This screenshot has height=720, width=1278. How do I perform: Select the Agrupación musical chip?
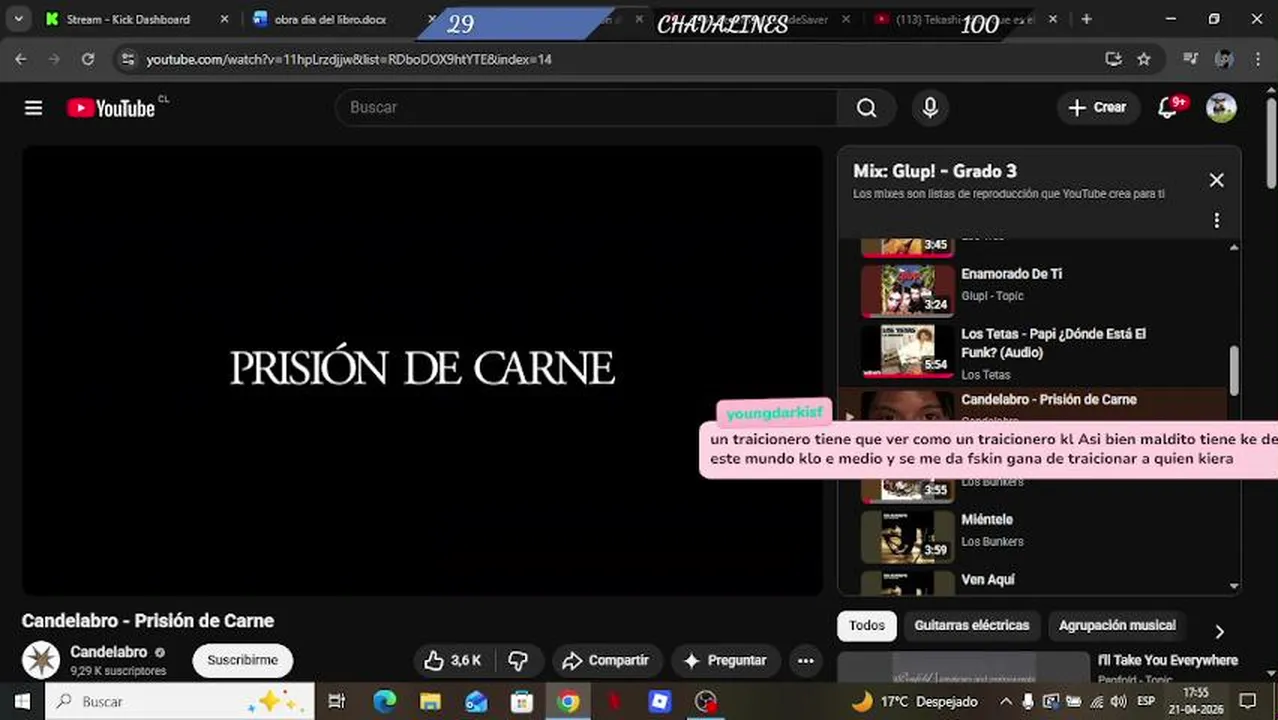pos(1117,625)
